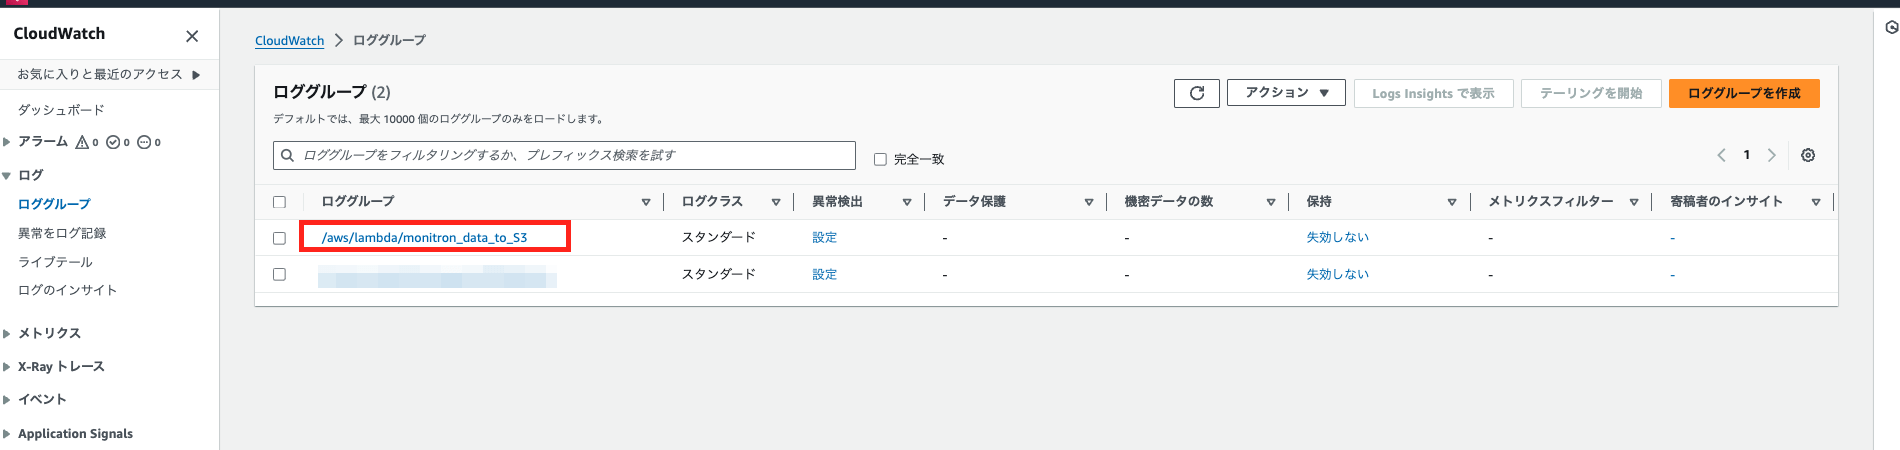Toggle the select-all log groups checkbox
This screenshot has width=1900, height=450.
click(279, 202)
